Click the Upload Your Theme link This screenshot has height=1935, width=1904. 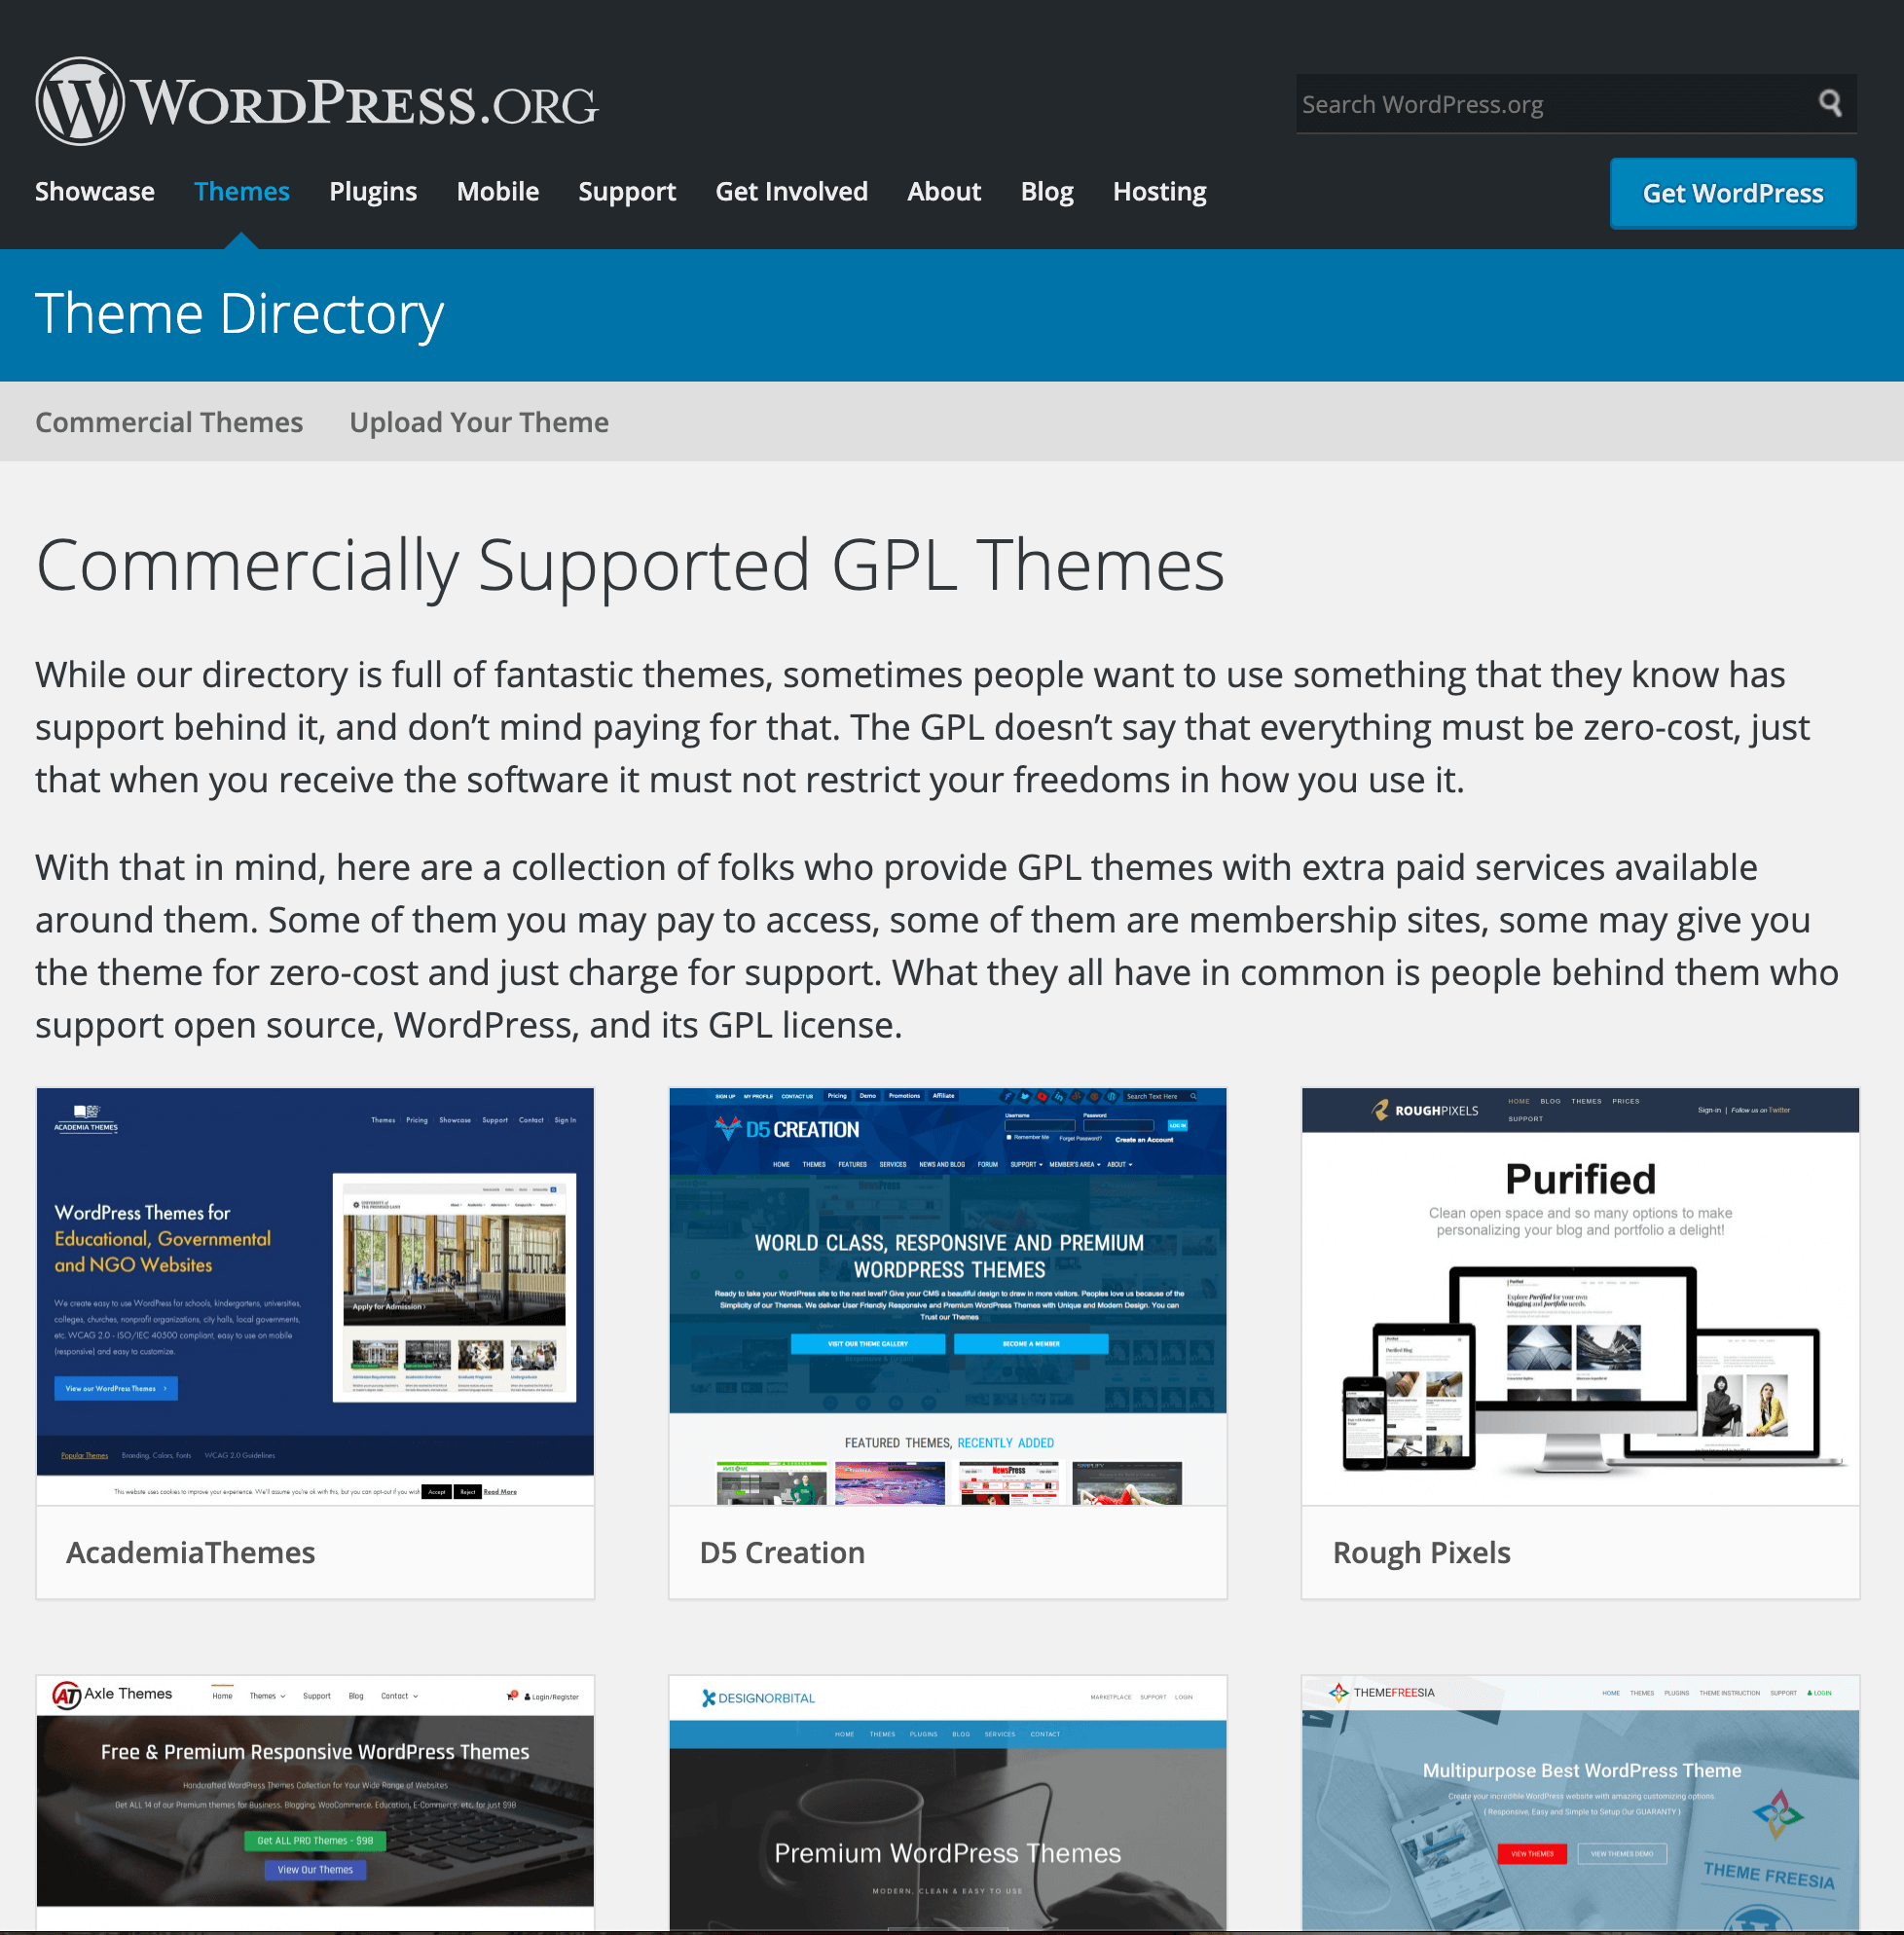(480, 420)
